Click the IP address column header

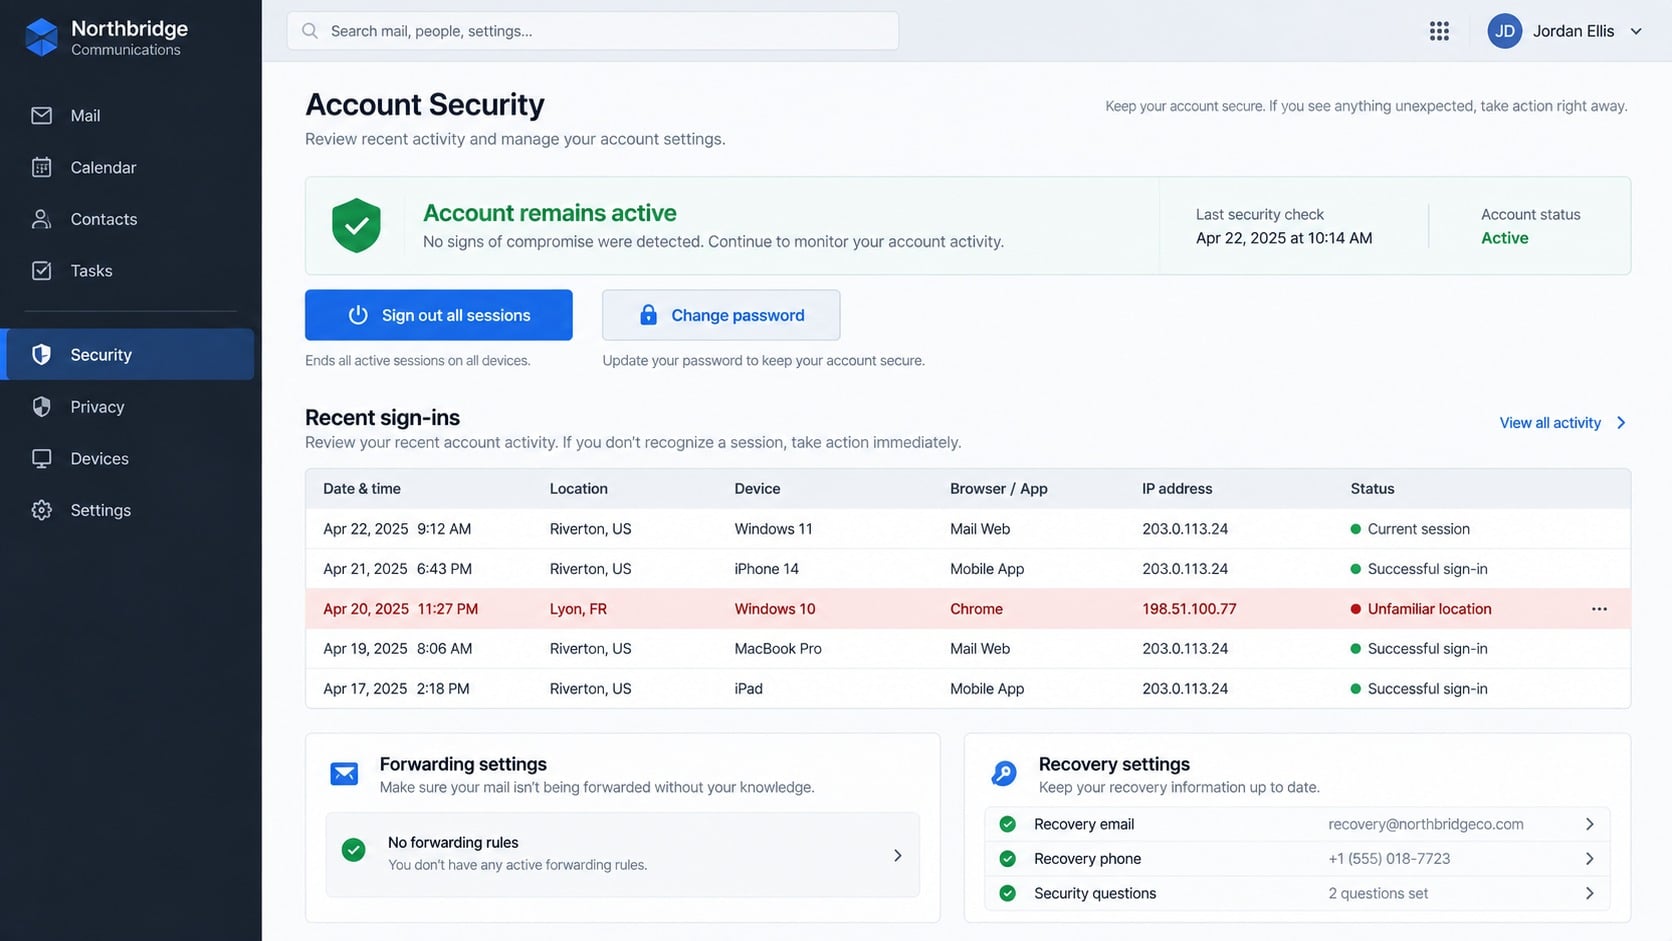click(1177, 489)
